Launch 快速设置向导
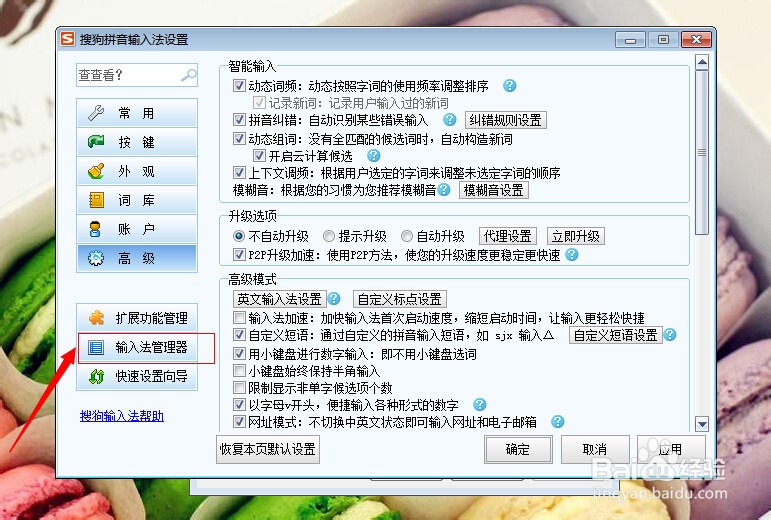The width and height of the screenshot is (771, 520). coord(137,376)
